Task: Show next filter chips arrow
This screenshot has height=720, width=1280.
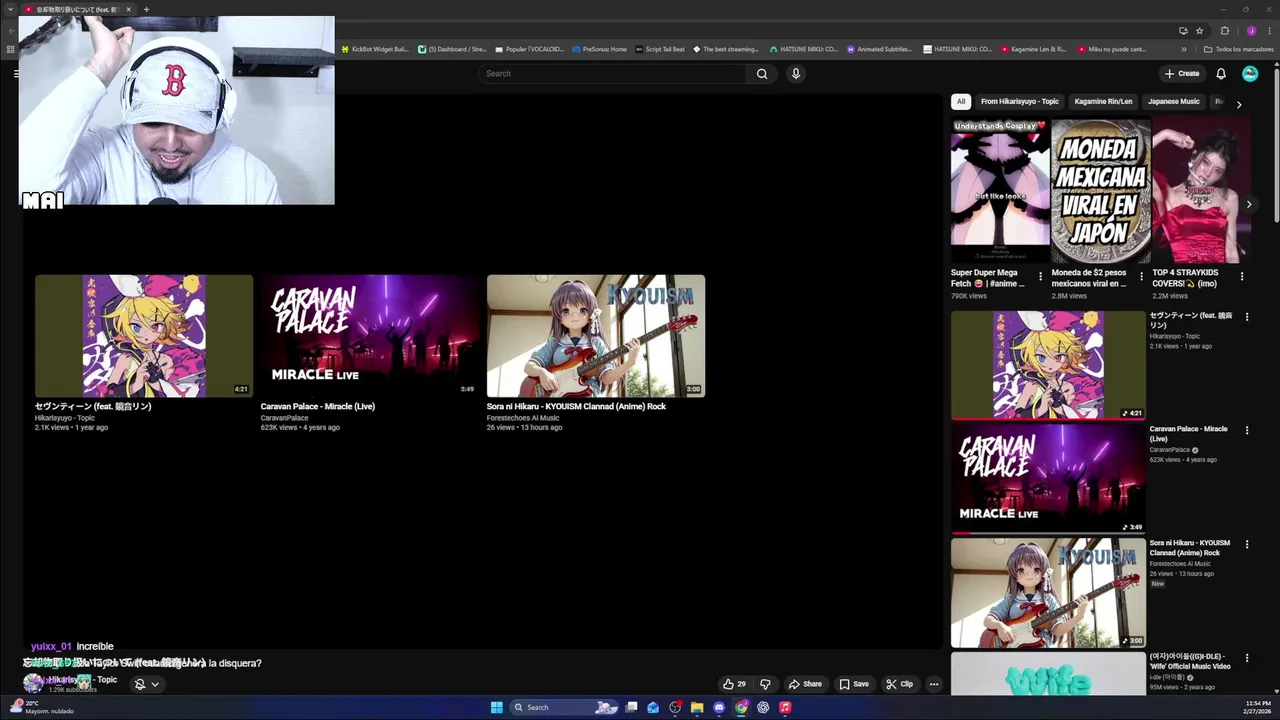Action: 1239,104
